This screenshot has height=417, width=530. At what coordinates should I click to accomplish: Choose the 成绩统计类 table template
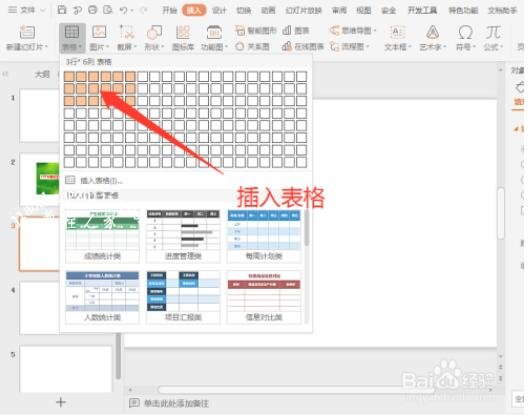[102, 236]
